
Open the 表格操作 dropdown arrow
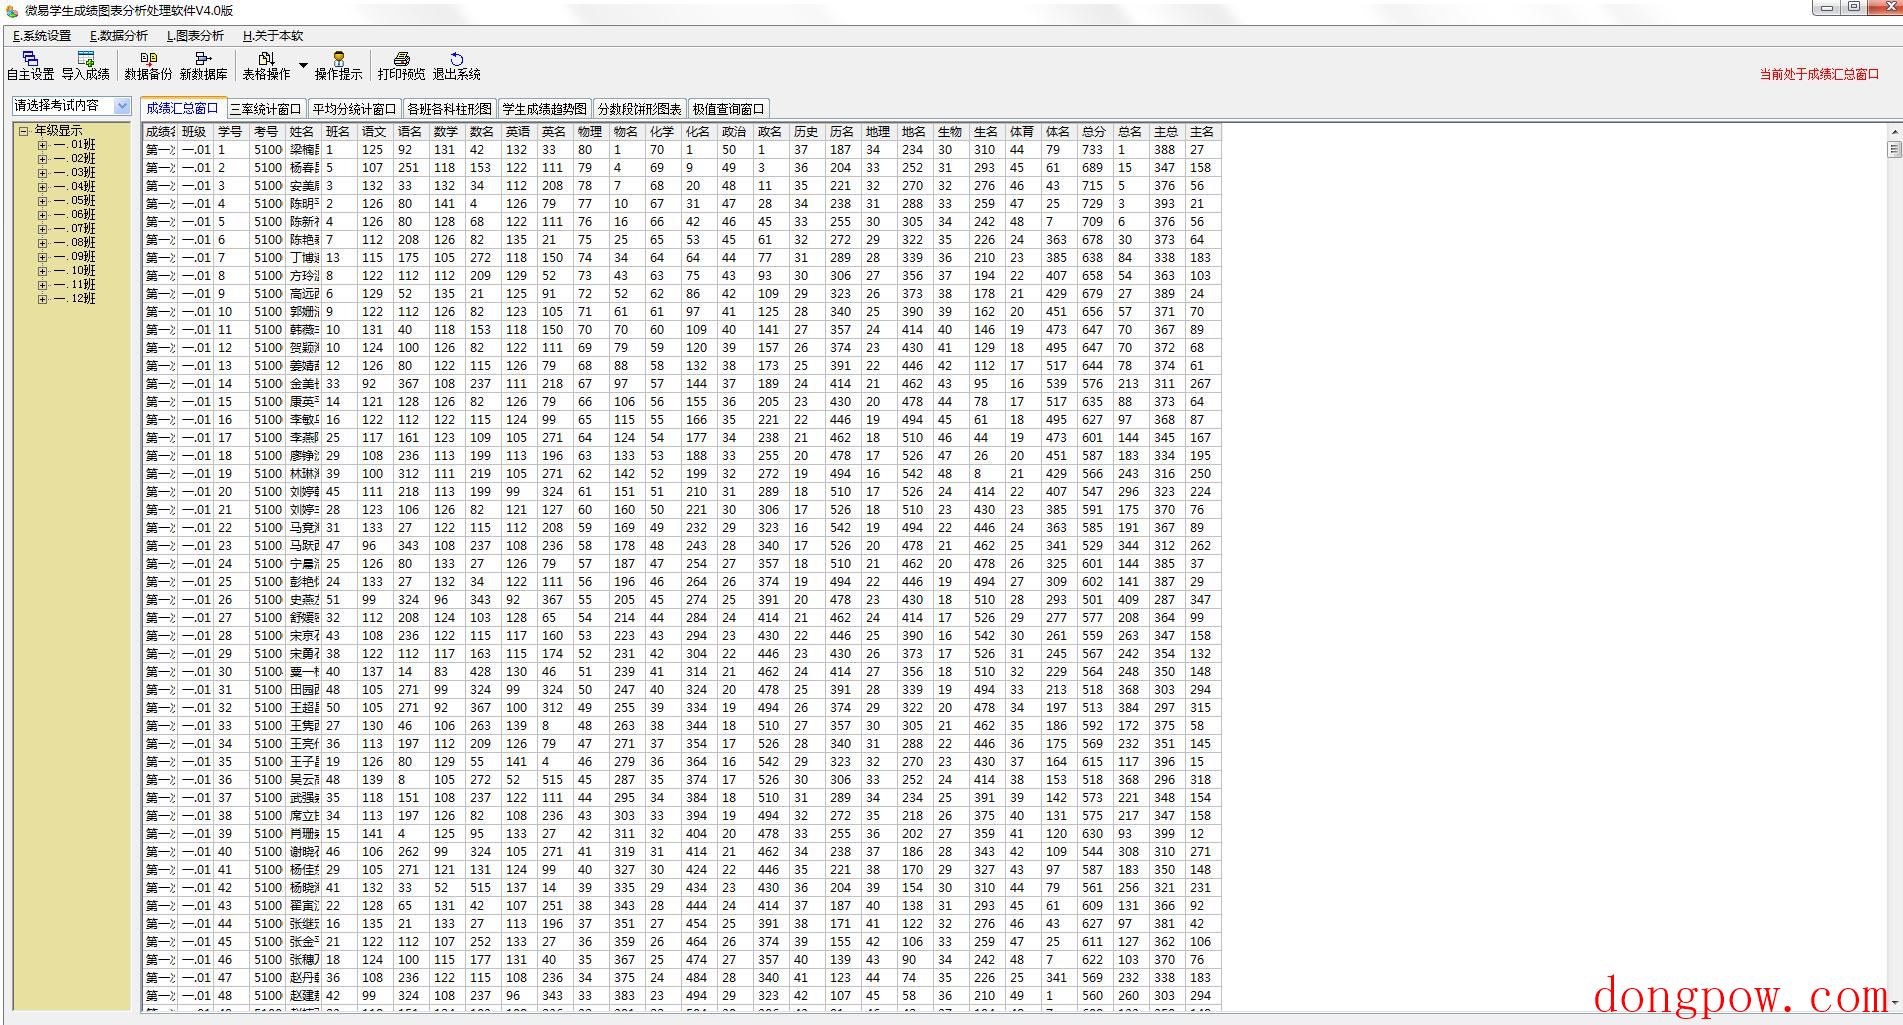pyautogui.click(x=303, y=66)
